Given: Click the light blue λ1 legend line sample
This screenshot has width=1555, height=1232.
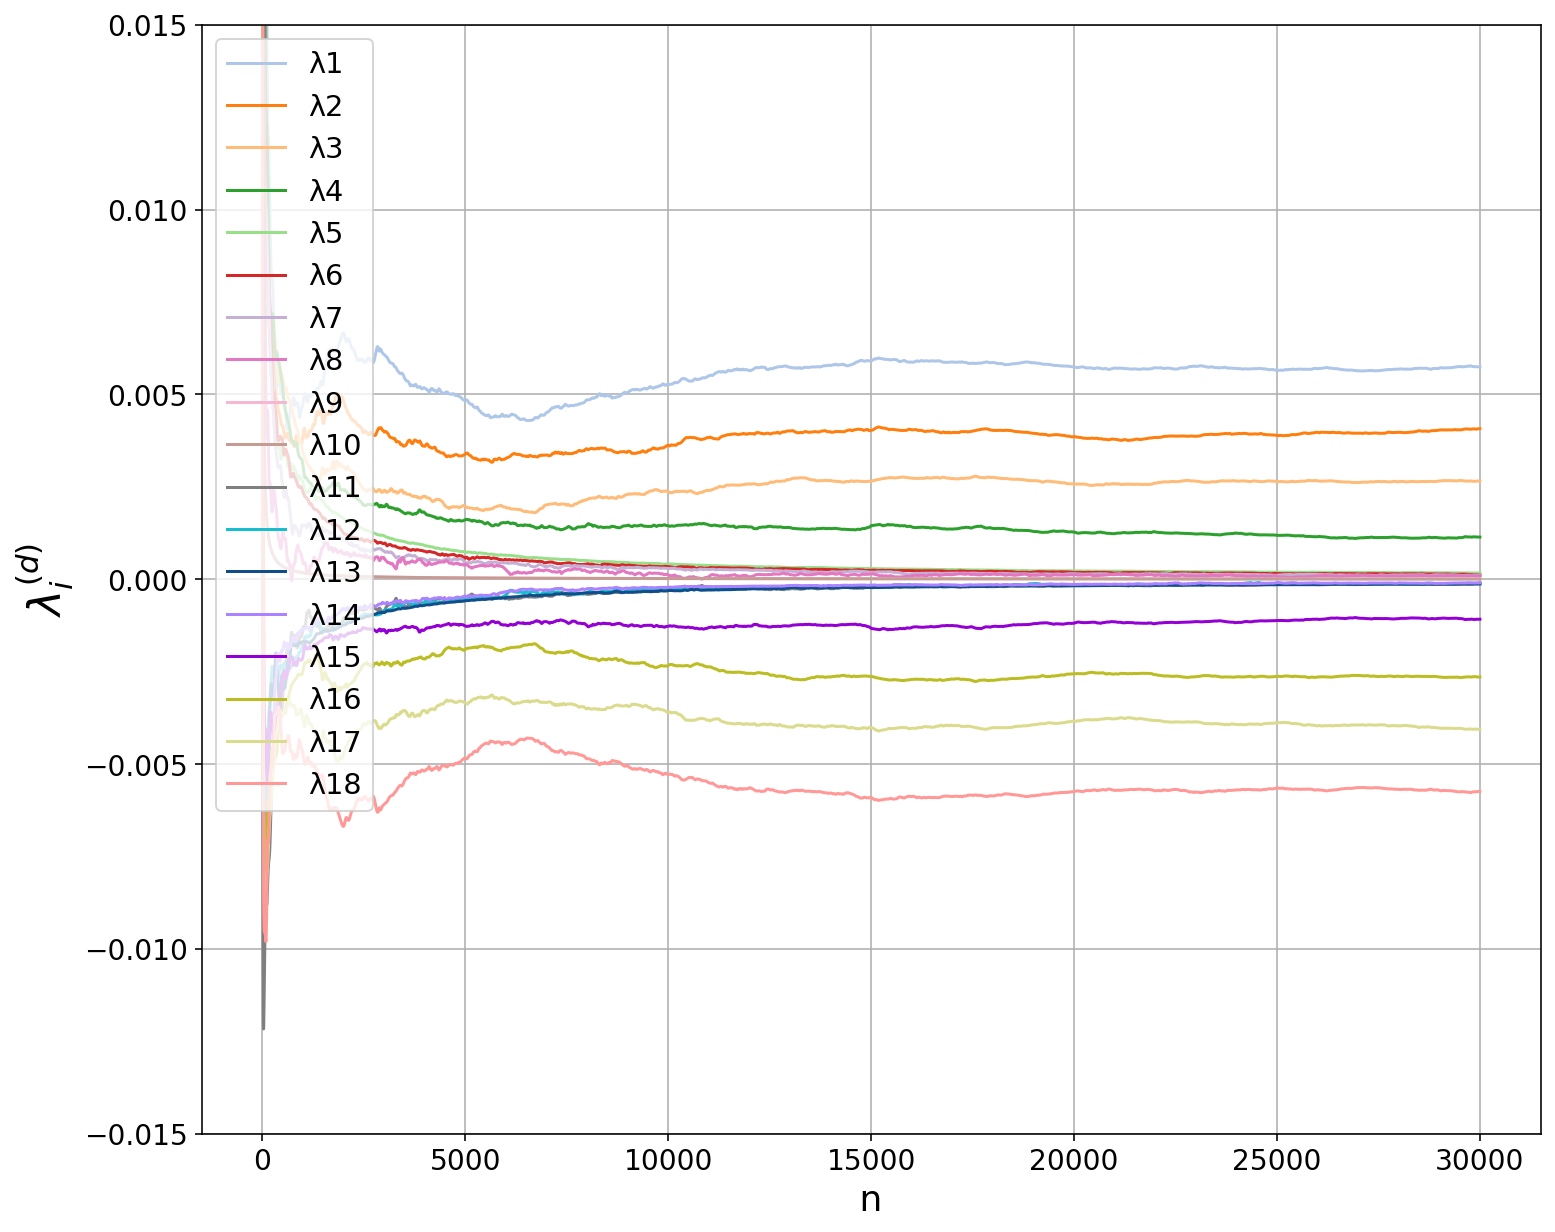Looking at the screenshot, I should (x=256, y=64).
